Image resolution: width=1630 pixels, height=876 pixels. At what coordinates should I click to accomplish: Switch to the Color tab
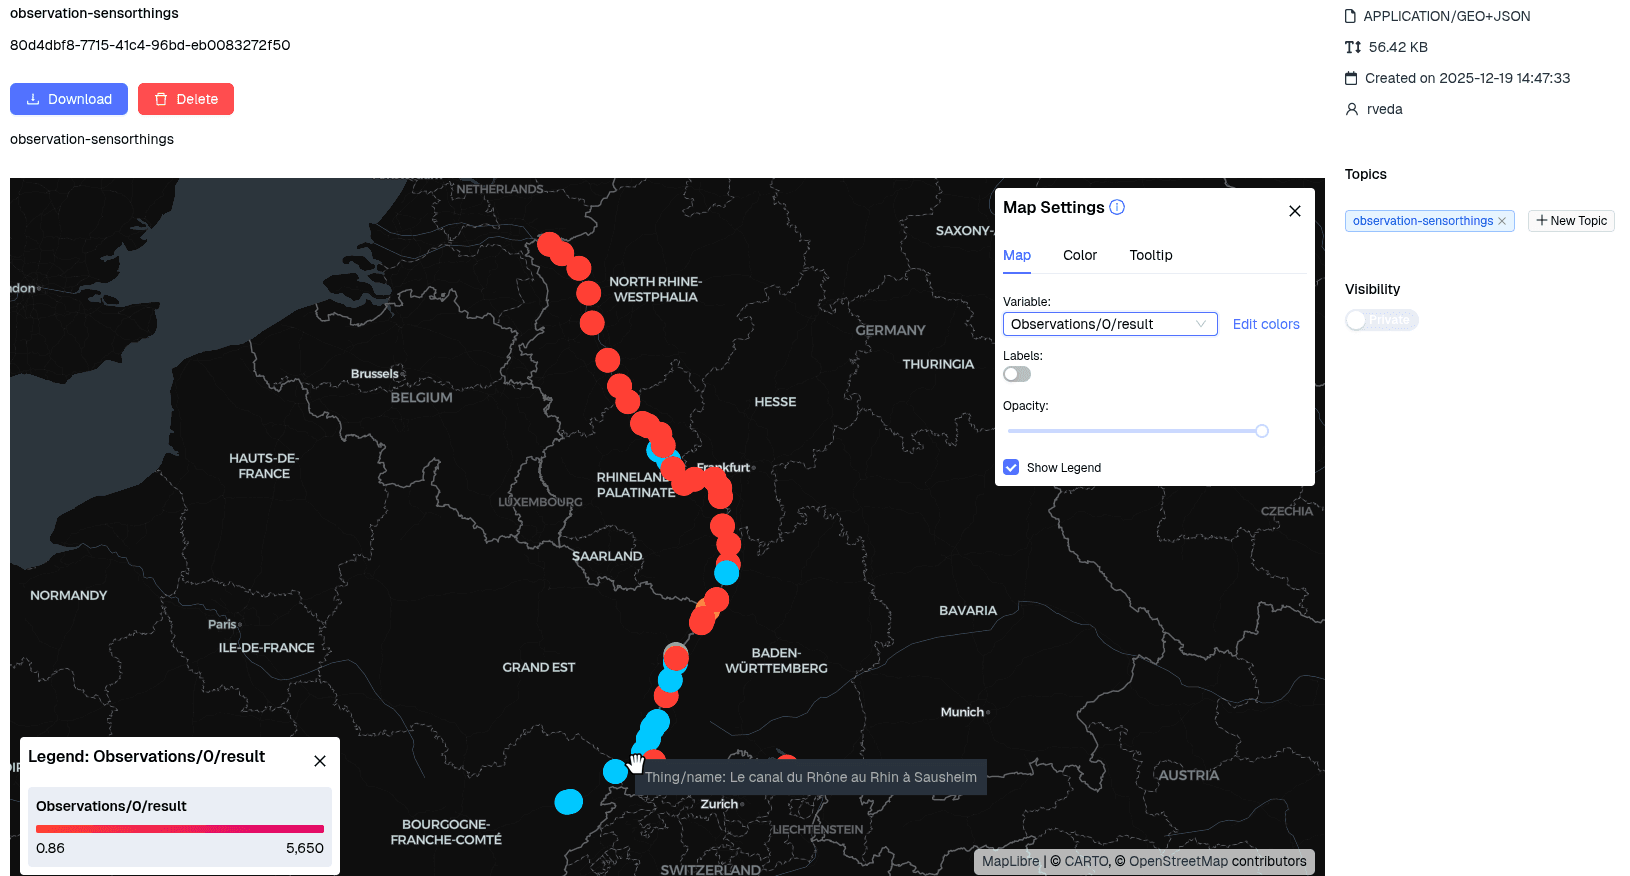[x=1079, y=255]
